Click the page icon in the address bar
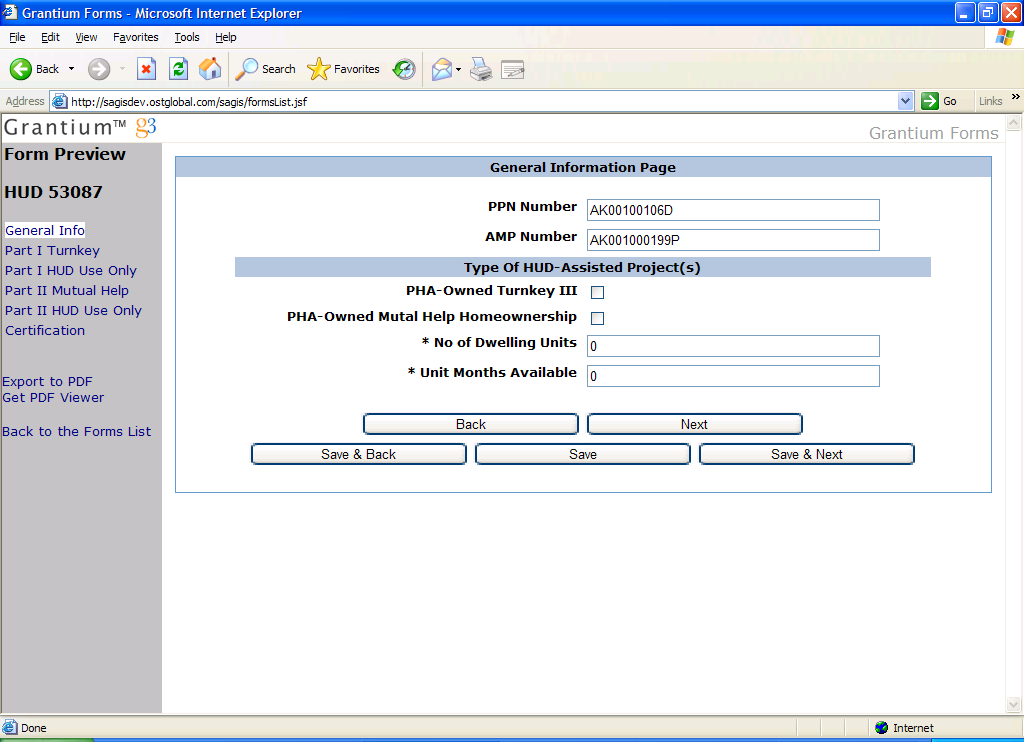This screenshot has height=742, width=1024. 59,101
